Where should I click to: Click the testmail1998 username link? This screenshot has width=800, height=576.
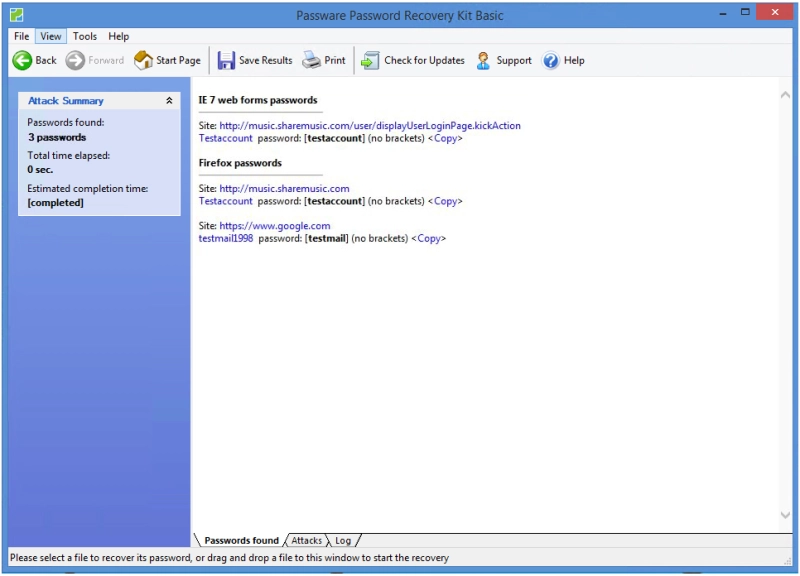(x=226, y=238)
